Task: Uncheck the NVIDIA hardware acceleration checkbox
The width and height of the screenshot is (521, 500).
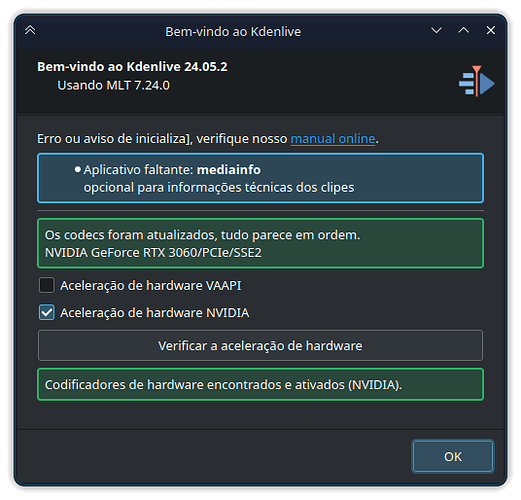Action: (46, 312)
